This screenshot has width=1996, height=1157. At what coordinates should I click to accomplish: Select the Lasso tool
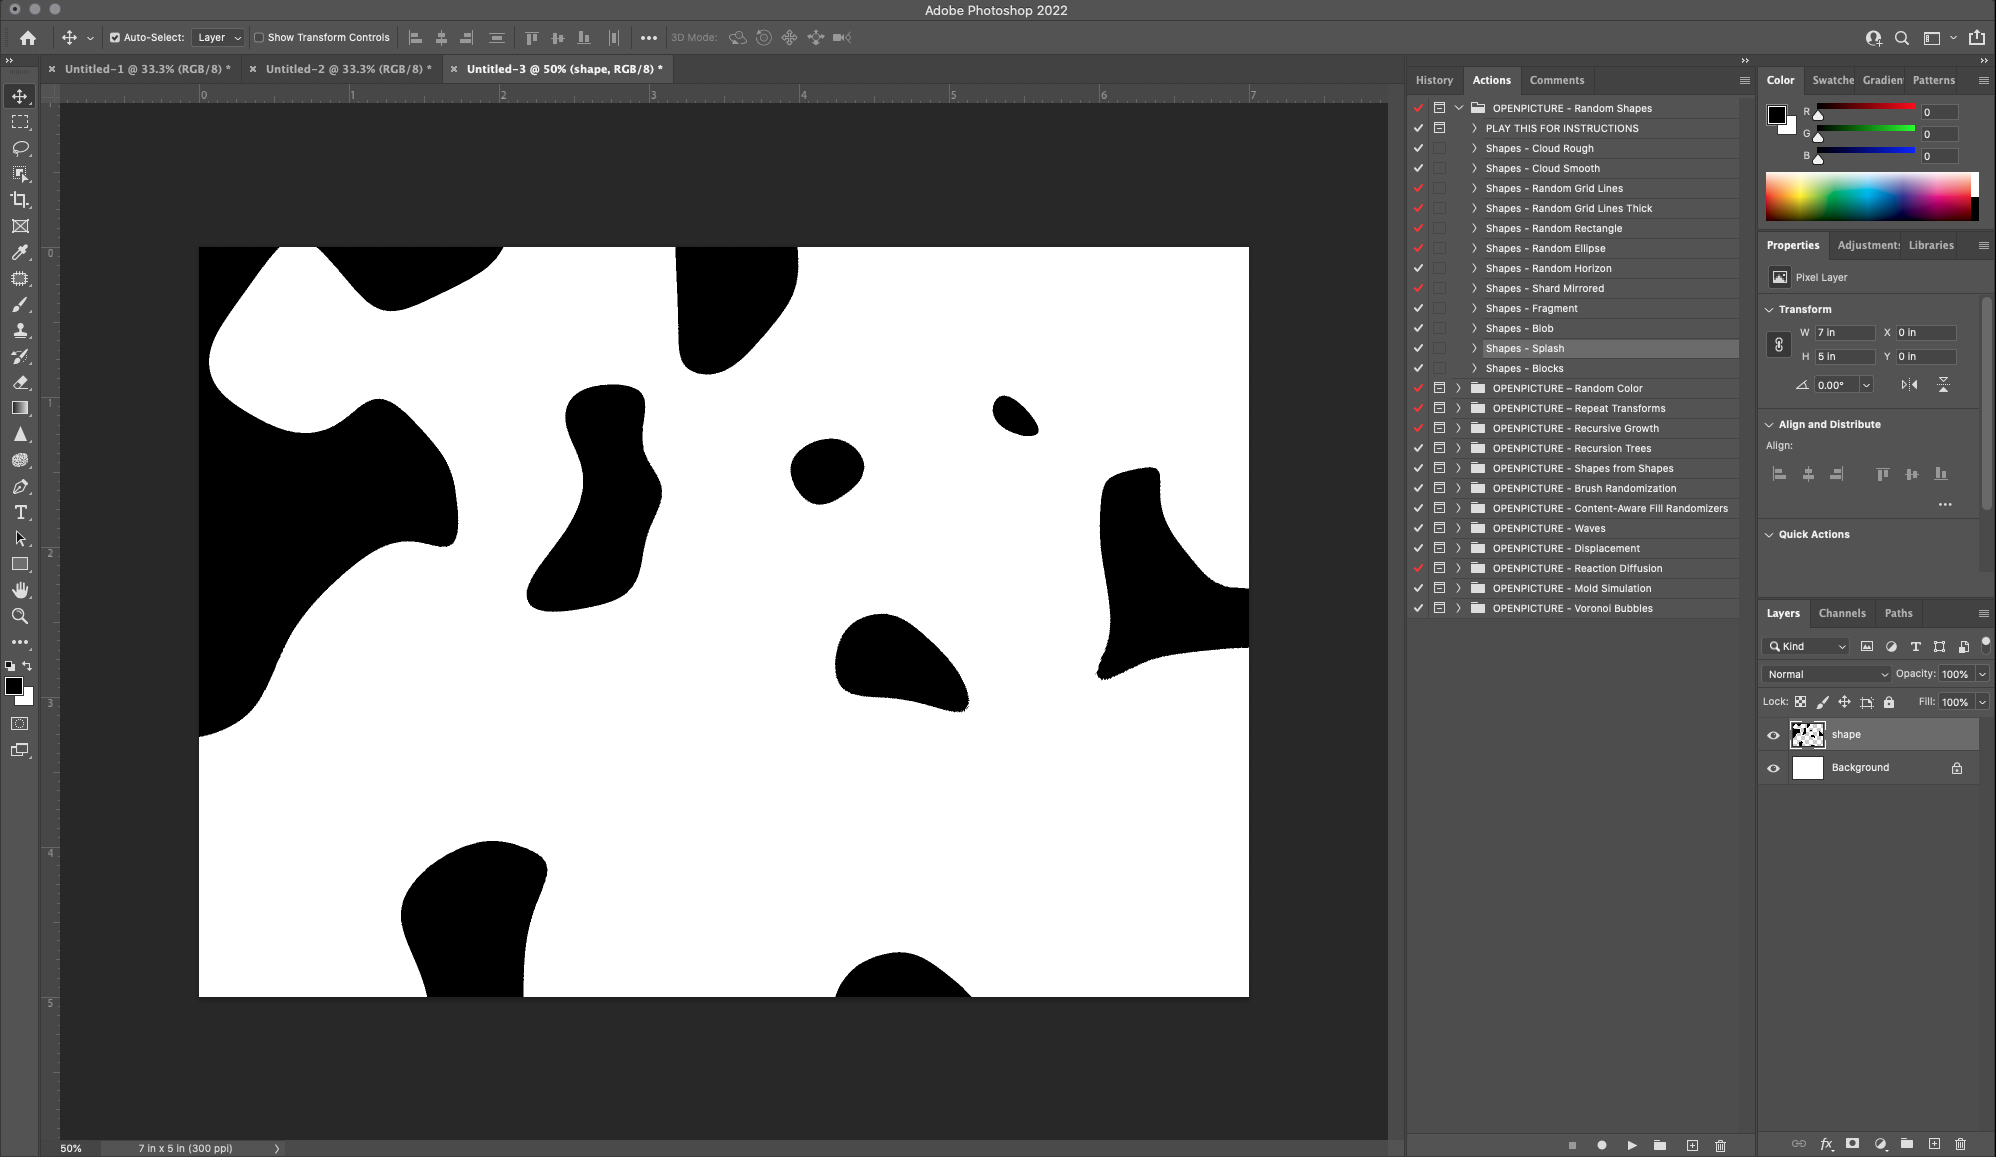pyautogui.click(x=20, y=148)
